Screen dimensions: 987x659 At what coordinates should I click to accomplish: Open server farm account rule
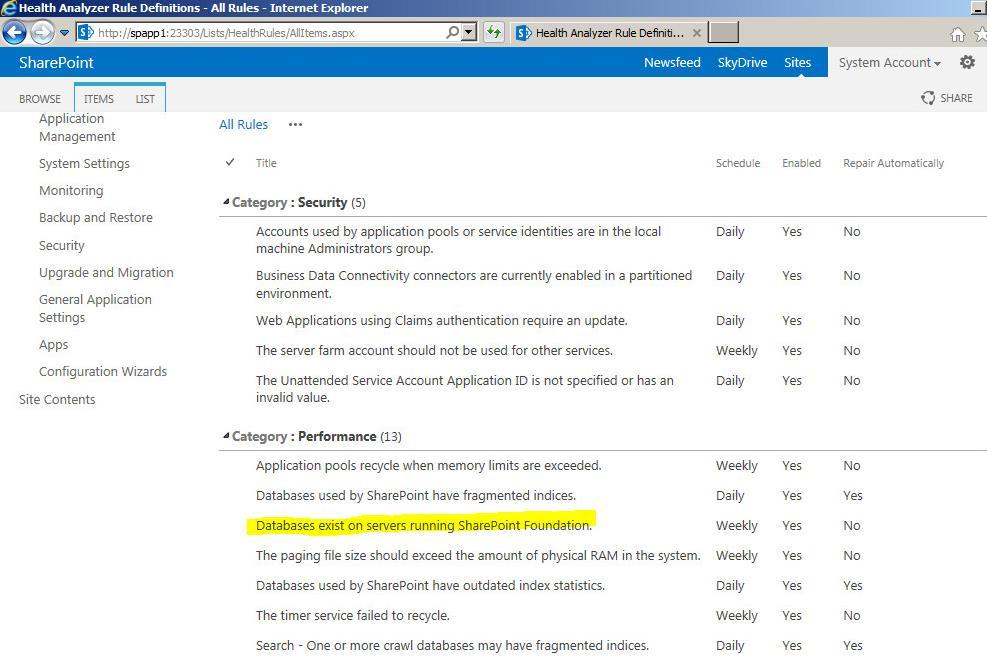434,351
